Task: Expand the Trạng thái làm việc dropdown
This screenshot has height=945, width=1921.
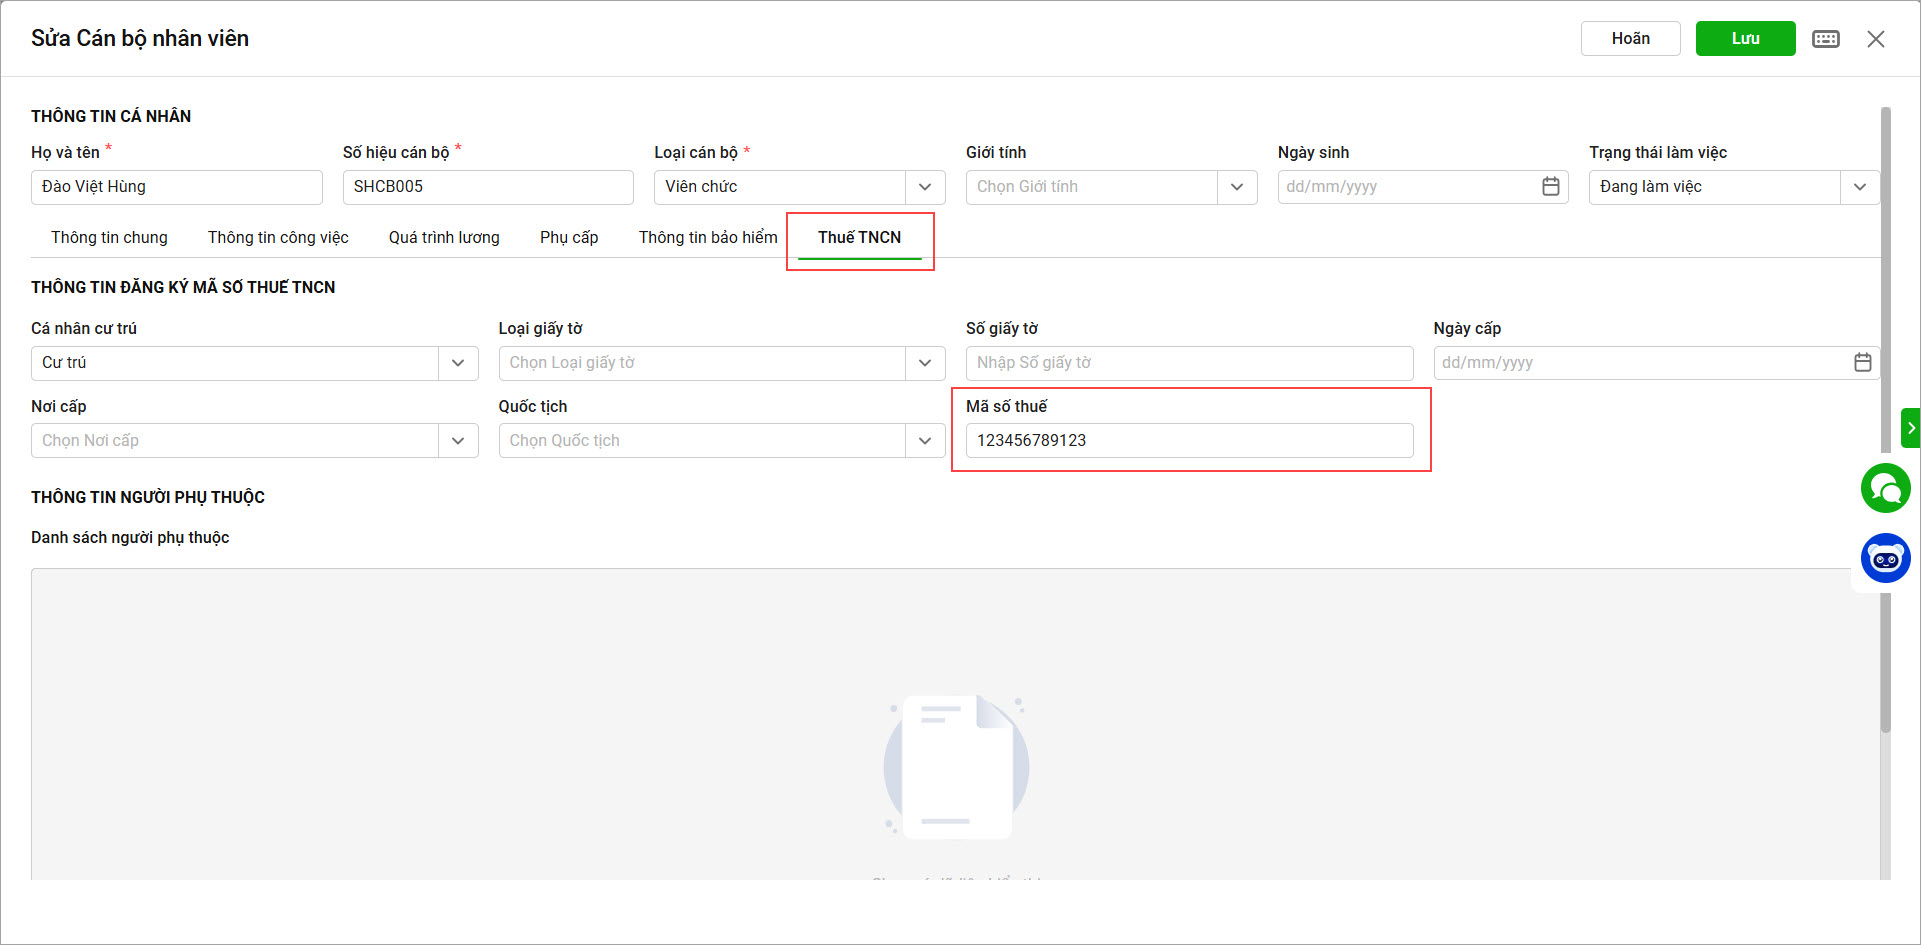Action: click(x=1859, y=187)
